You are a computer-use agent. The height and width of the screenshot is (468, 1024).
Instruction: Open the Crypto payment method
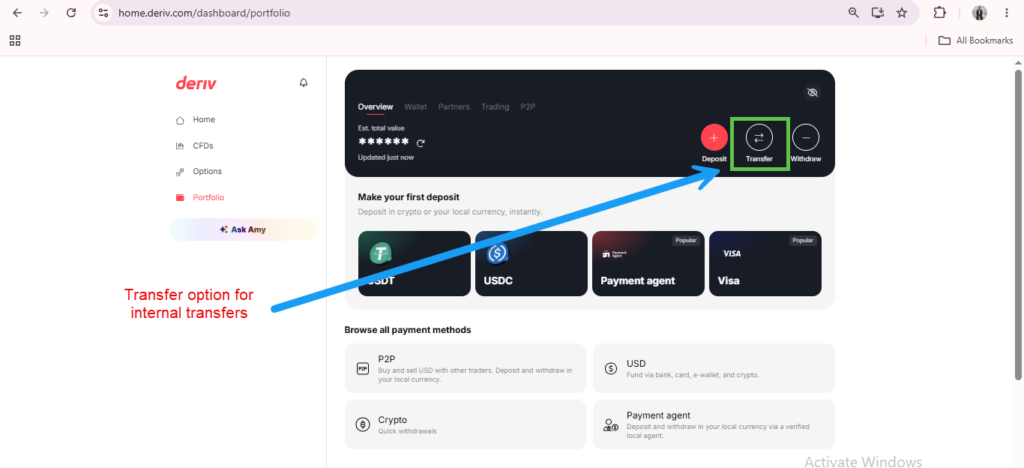pos(465,425)
